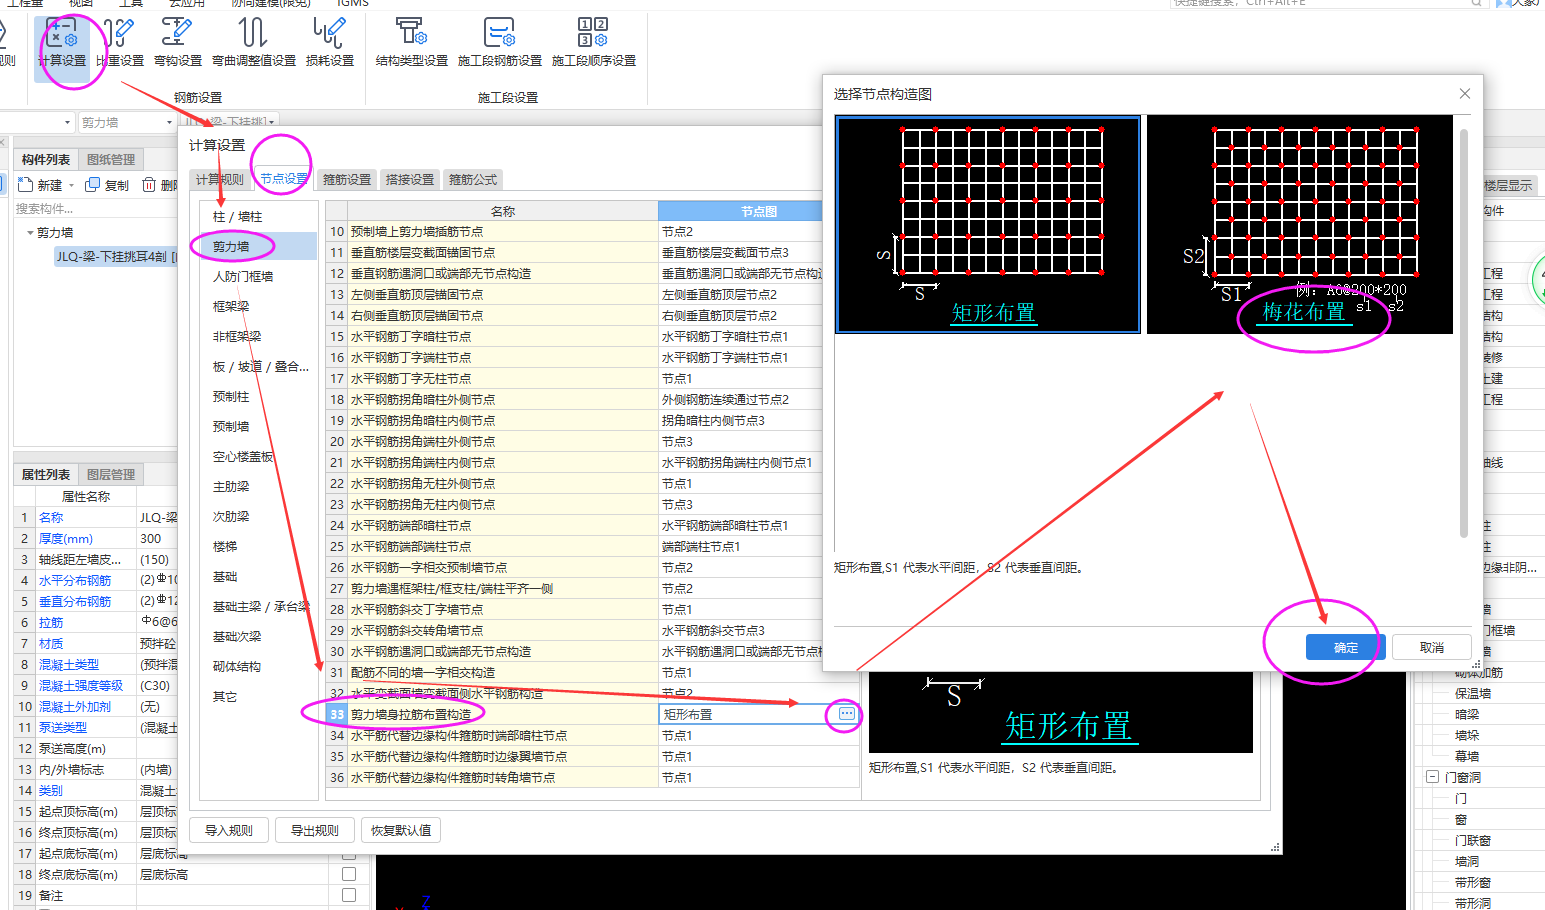Select 非框架梁 in the category list
The image size is (1545, 910).
coord(258,336)
